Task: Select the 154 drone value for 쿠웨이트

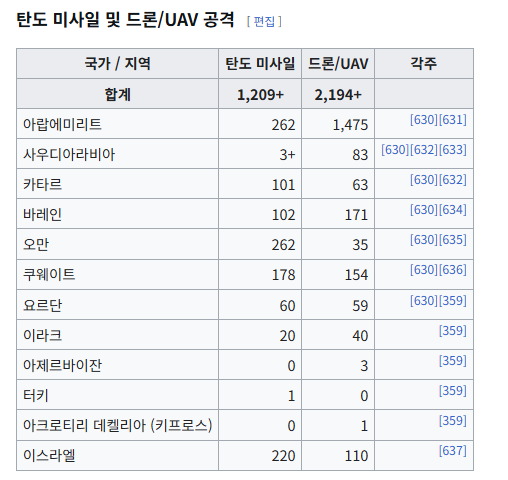Action: coord(356,275)
